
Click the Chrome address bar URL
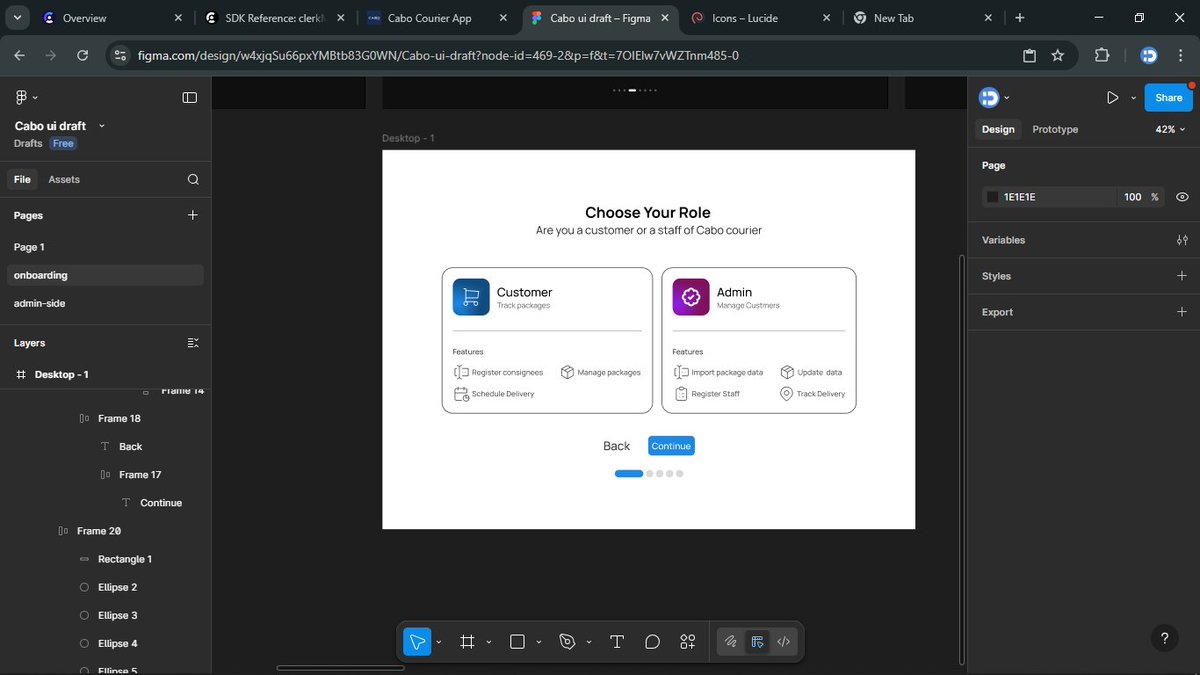[x=438, y=55]
